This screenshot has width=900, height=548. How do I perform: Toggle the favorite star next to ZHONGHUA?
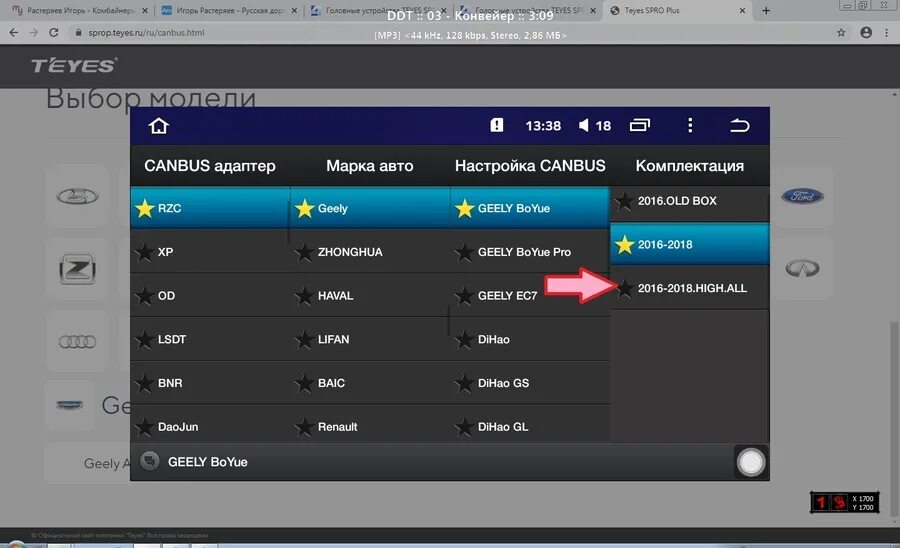(304, 252)
